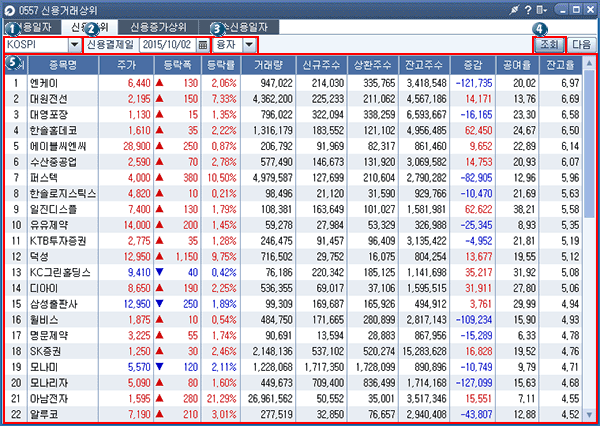Open the KOSPI market dropdown
This screenshot has width=600, height=426.
pyautogui.click(x=75, y=45)
